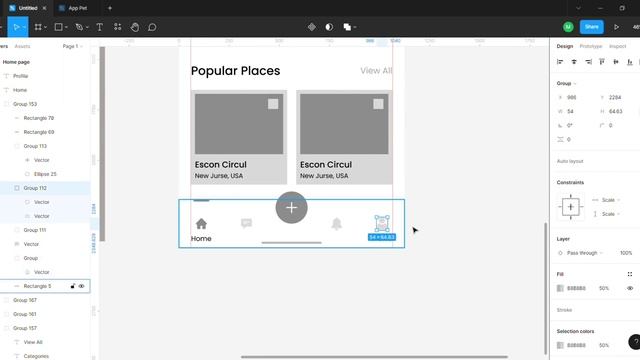640x360 pixels.
Task: Click the chat bubble icon on canvas
Action: coord(247,223)
